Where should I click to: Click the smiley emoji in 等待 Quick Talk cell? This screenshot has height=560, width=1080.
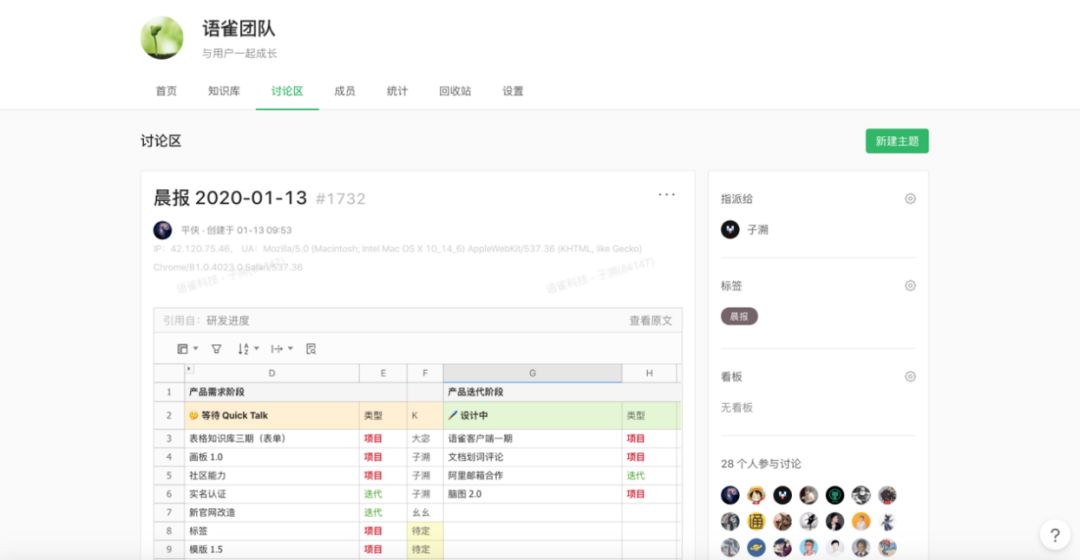click(194, 415)
